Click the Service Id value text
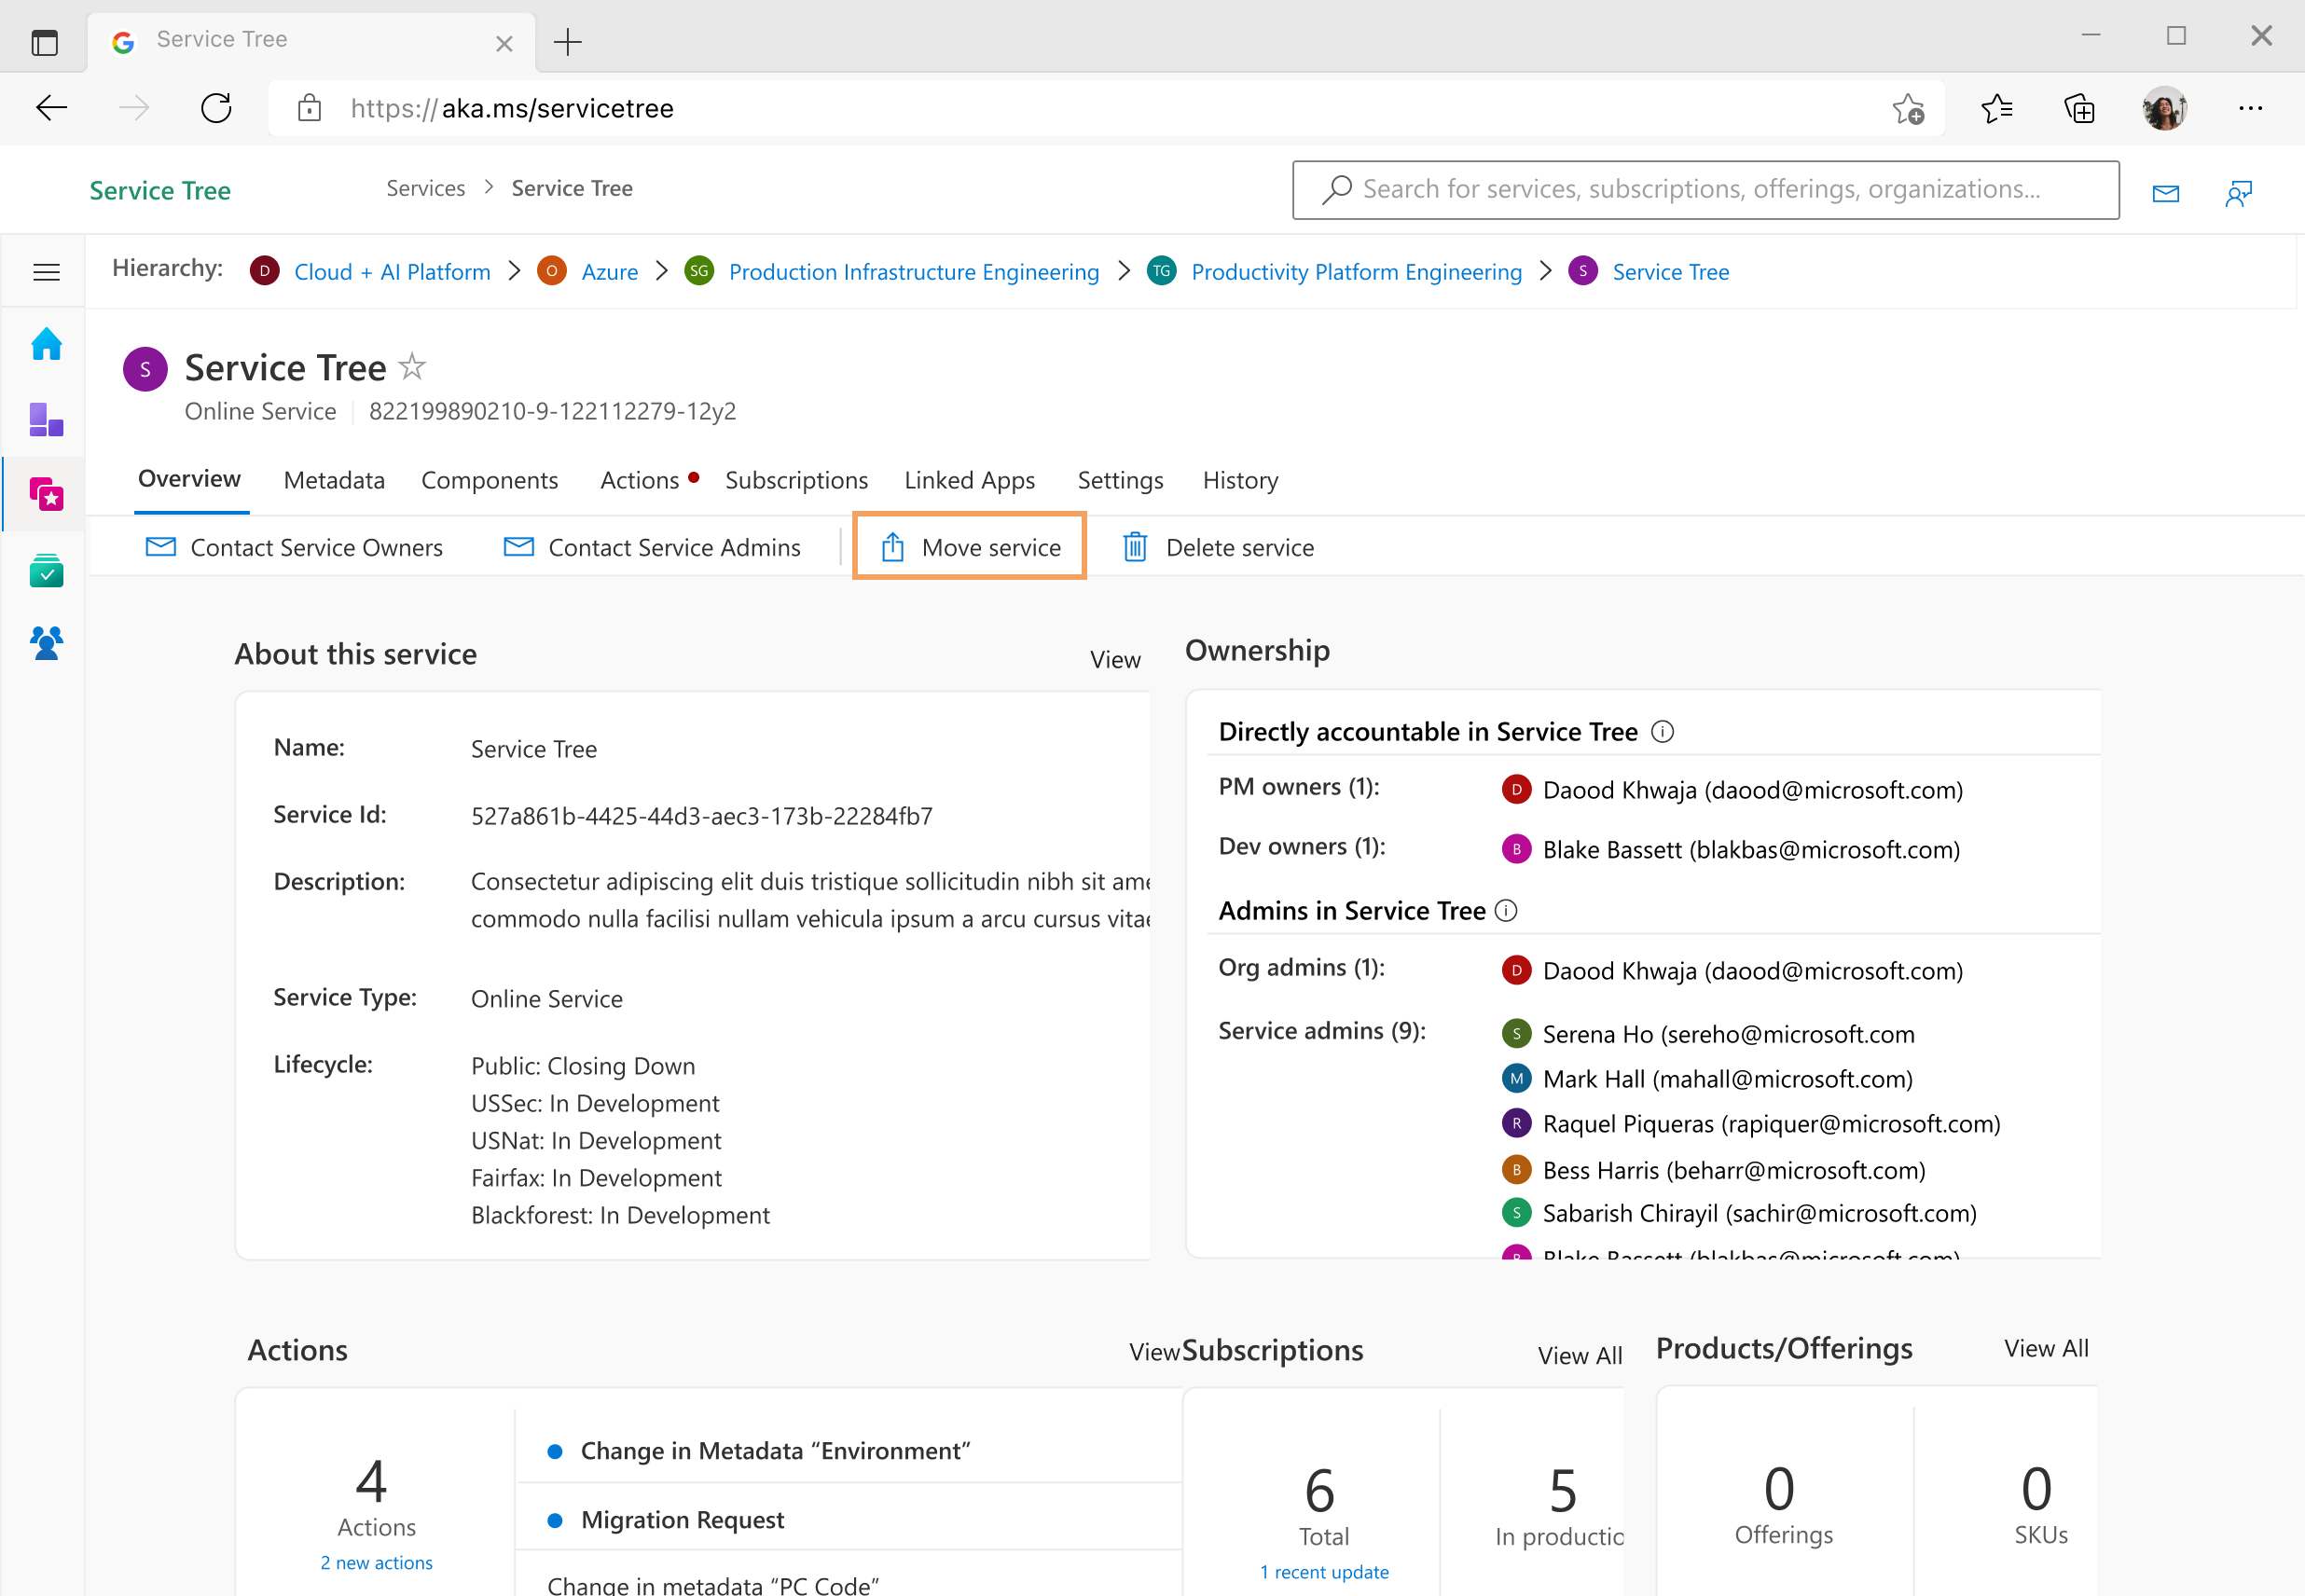The height and width of the screenshot is (1596, 2305). pyautogui.click(x=701, y=816)
